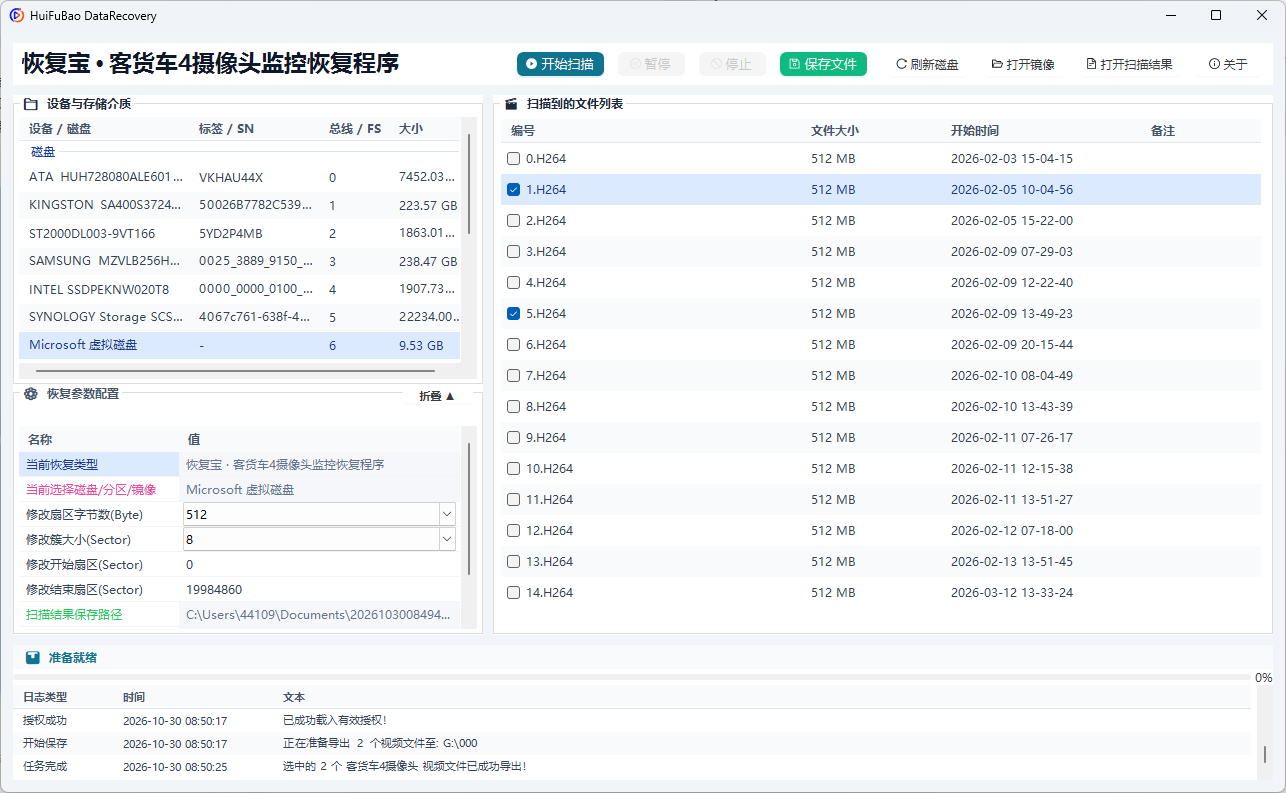Image resolution: width=1286 pixels, height=793 pixels.
Task: Select the SAMSUNG MZVLB256H disk row
Action: (239, 261)
